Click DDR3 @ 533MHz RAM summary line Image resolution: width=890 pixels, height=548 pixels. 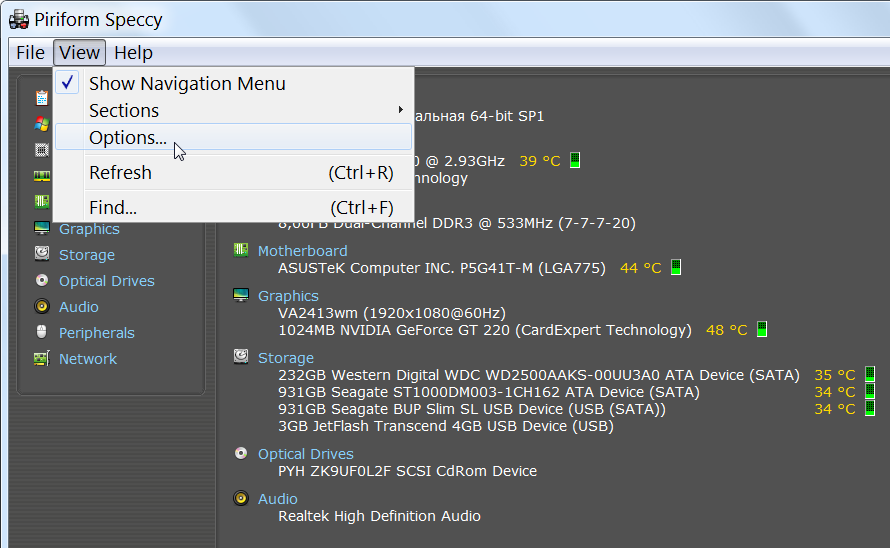[457, 223]
